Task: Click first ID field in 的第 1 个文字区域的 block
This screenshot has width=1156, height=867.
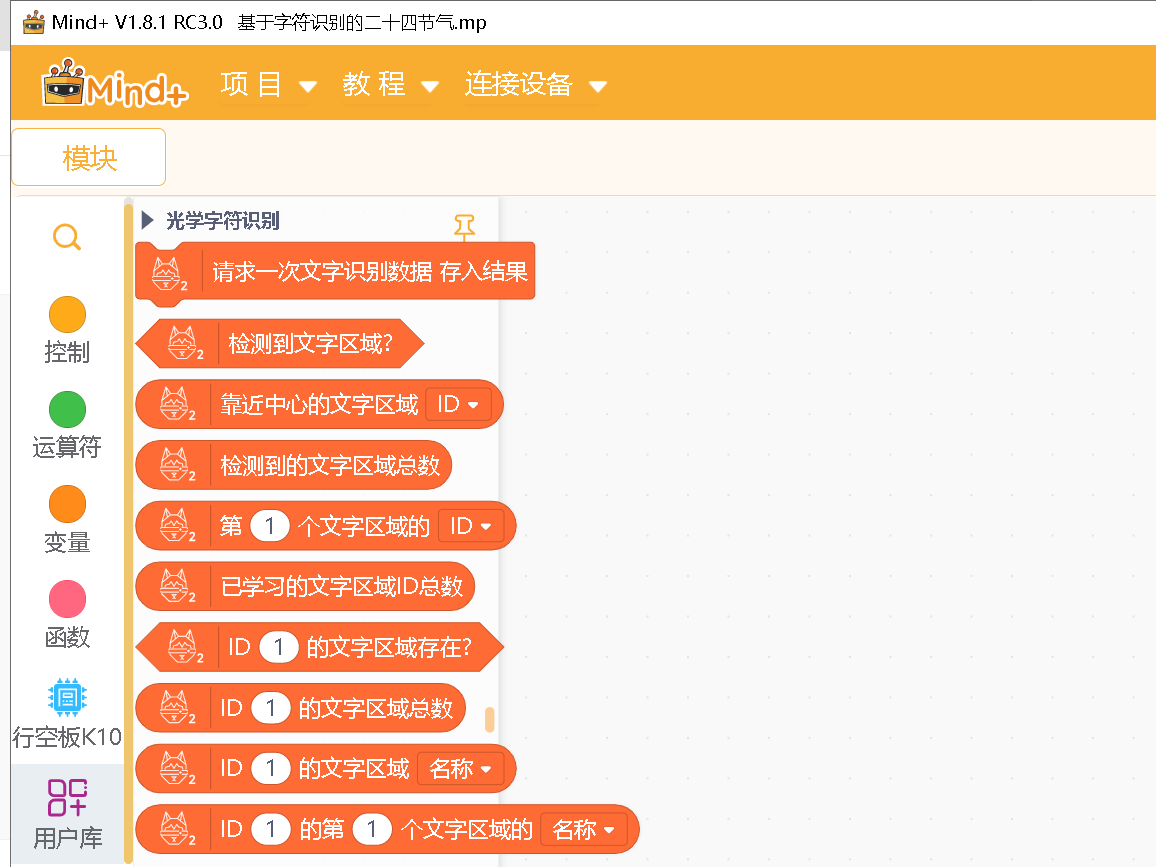Action: (271, 829)
